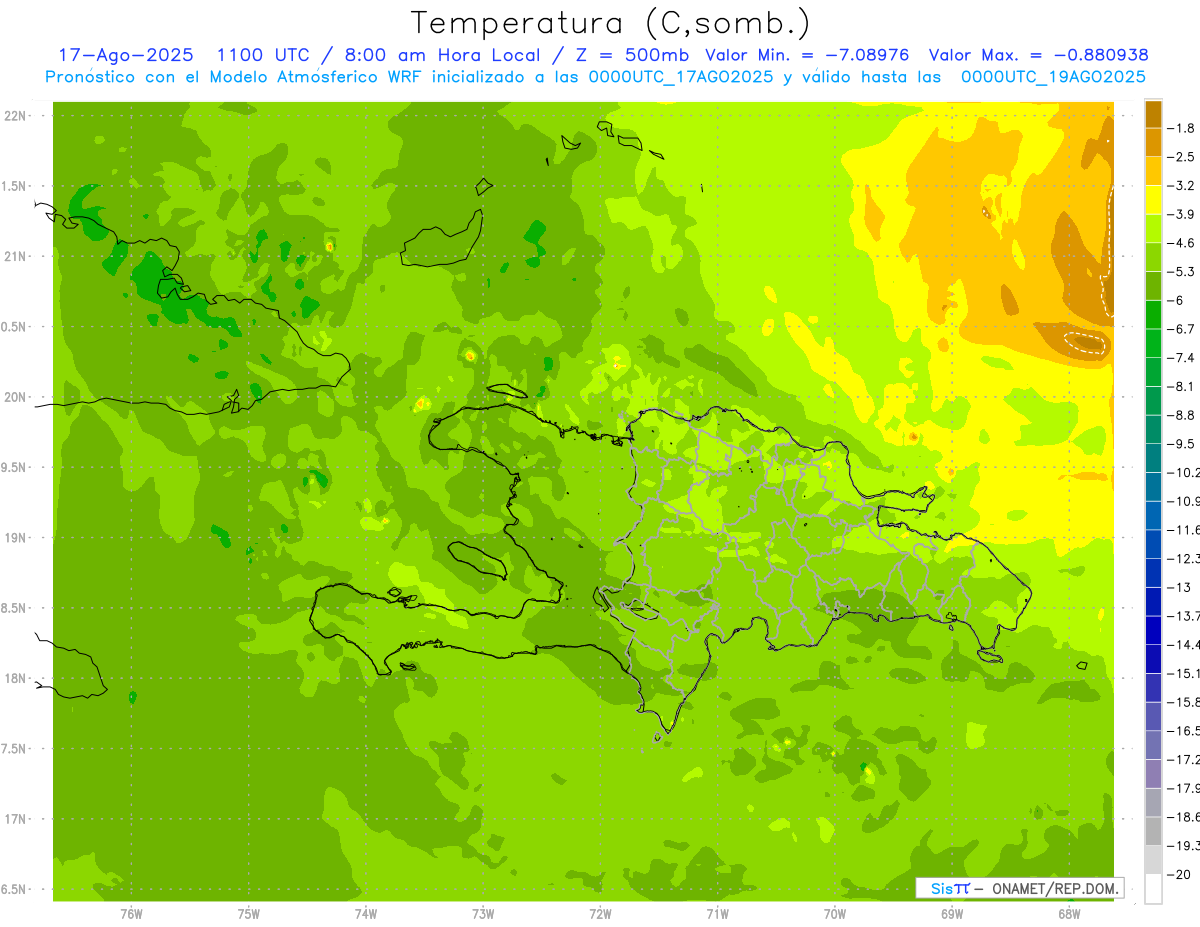Select the date '17-Ago-2025' in header
Screen dimensions: 1200x927
125,55
